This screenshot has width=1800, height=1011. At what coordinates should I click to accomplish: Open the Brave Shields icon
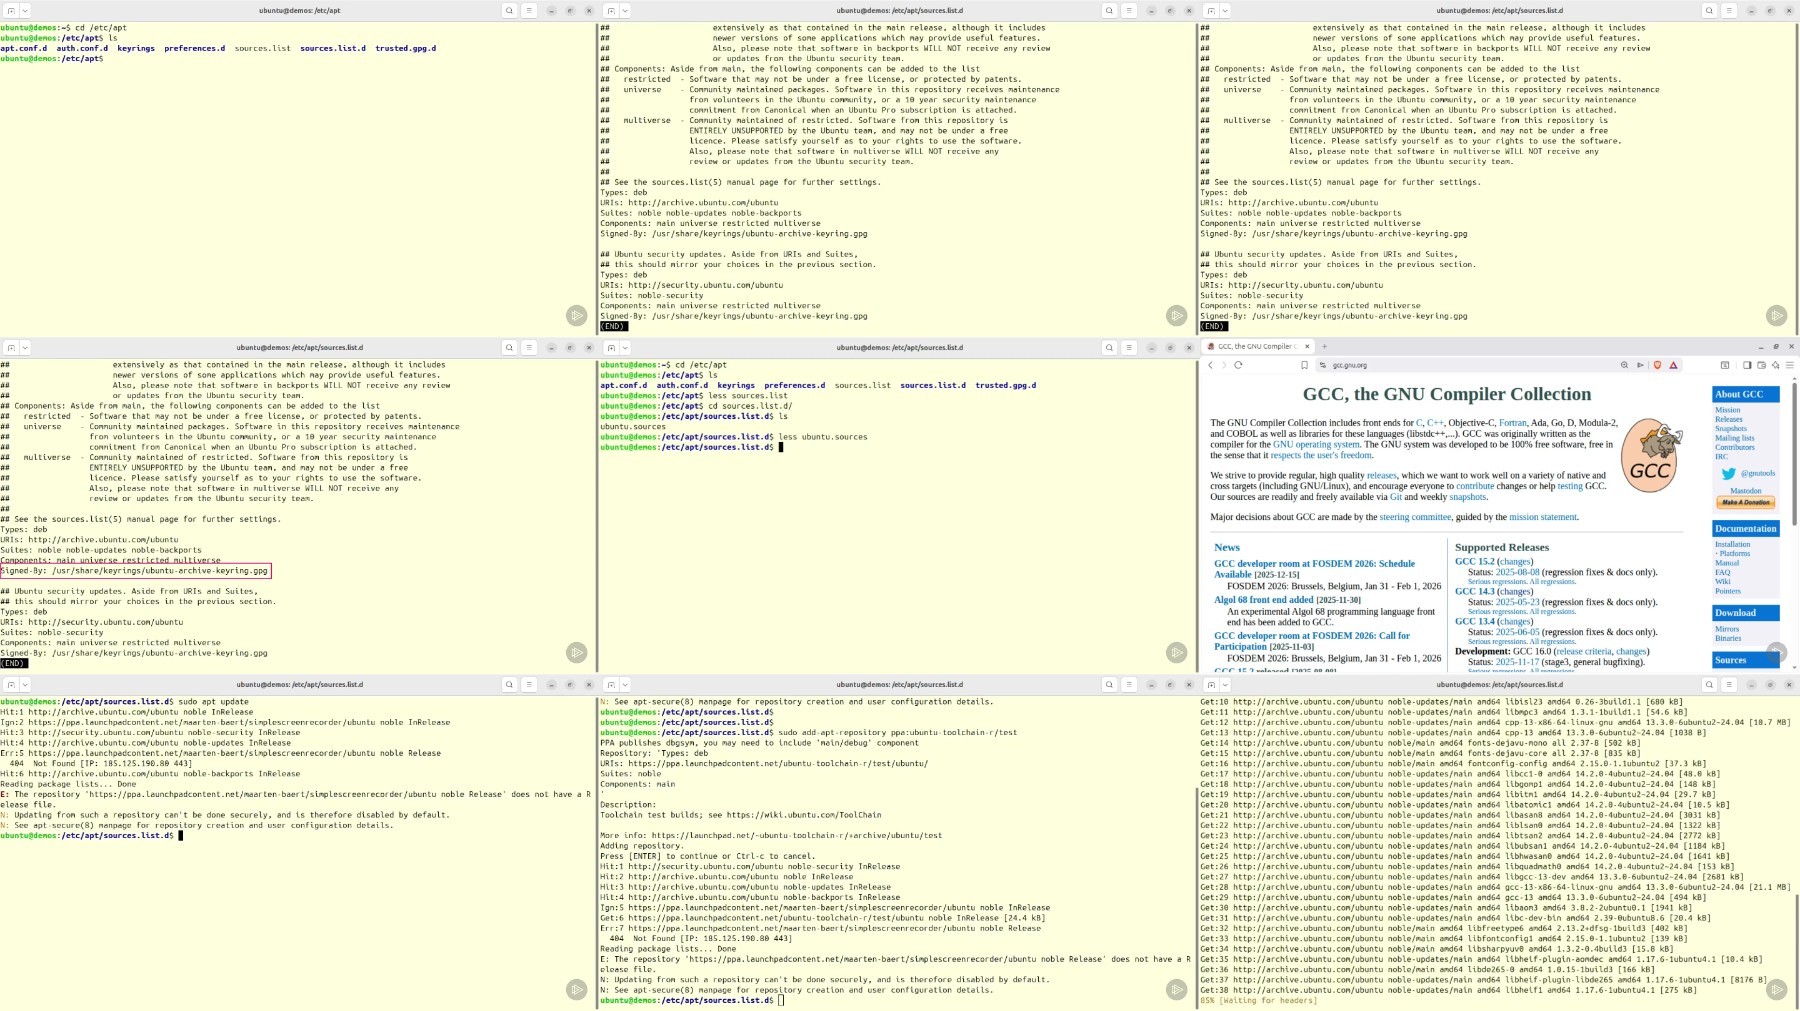point(1657,365)
